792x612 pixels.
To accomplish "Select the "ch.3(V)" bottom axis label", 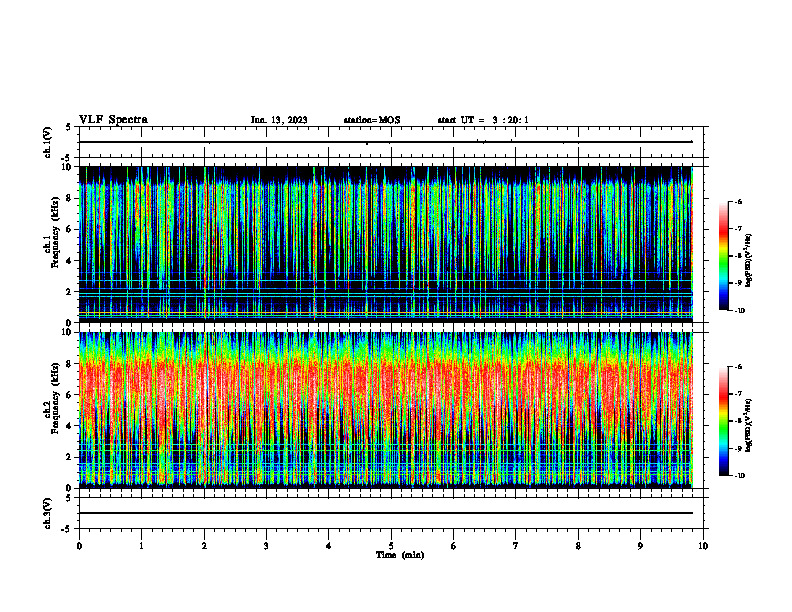I will 47,514.
